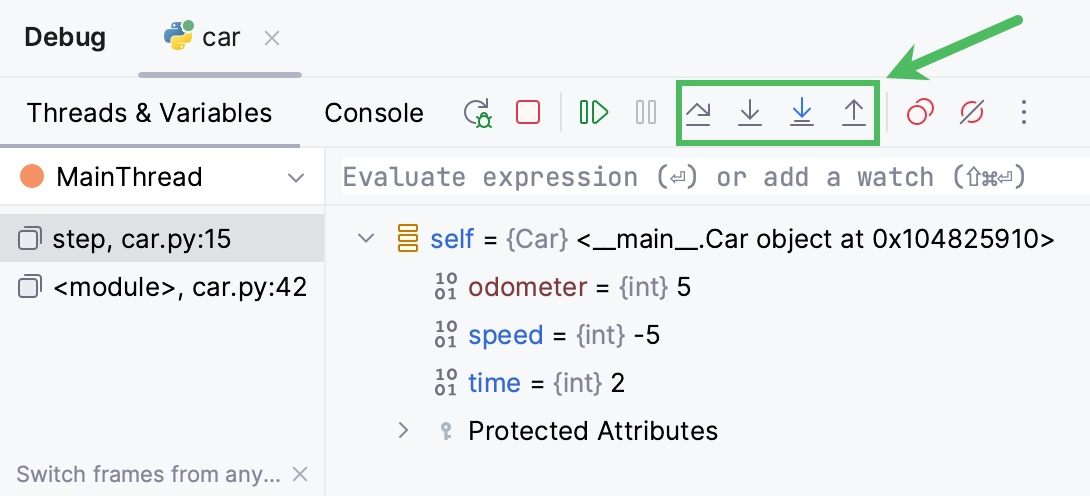Open the More options menu (three dots)

1023,113
